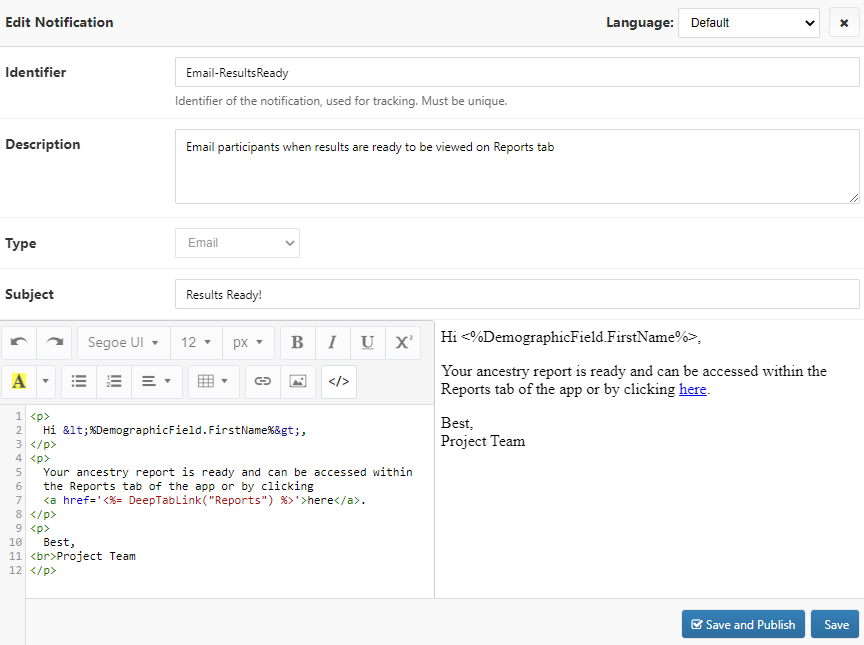Expand the insert table dropdown
Image resolution: width=864 pixels, height=645 pixels.
pos(213,381)
